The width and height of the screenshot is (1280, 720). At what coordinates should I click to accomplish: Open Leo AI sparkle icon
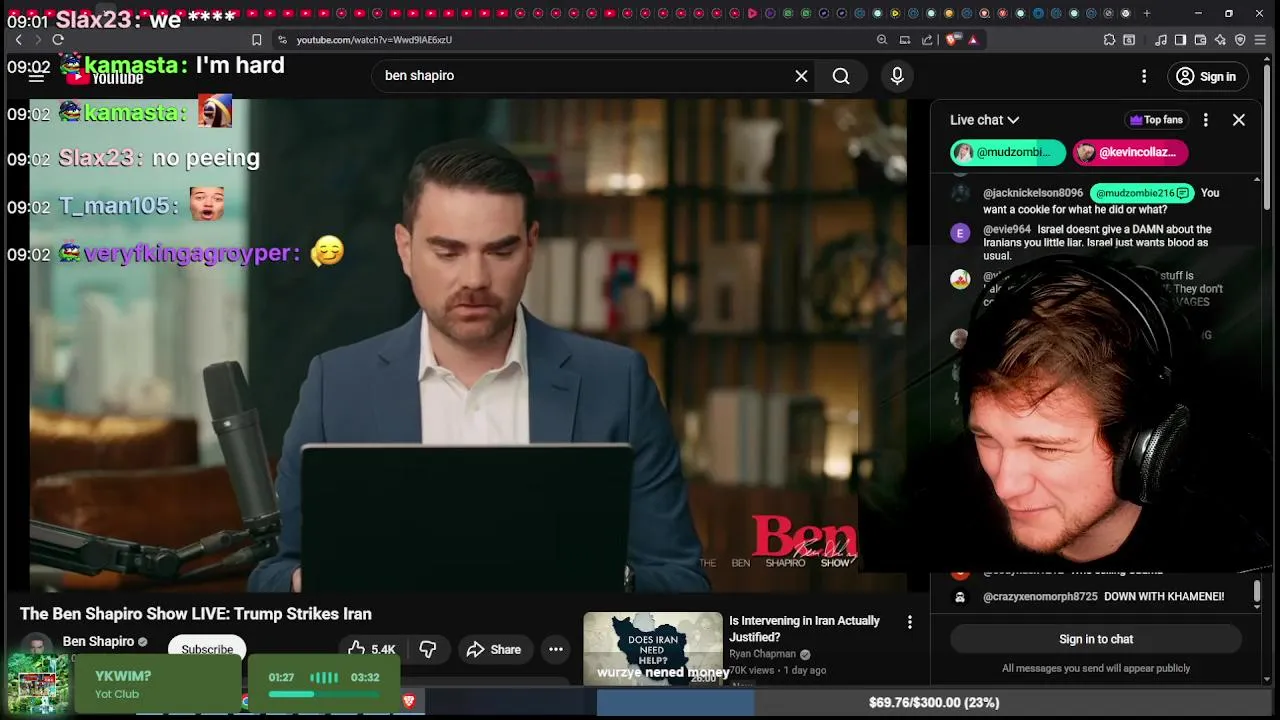coord(1220,40)
